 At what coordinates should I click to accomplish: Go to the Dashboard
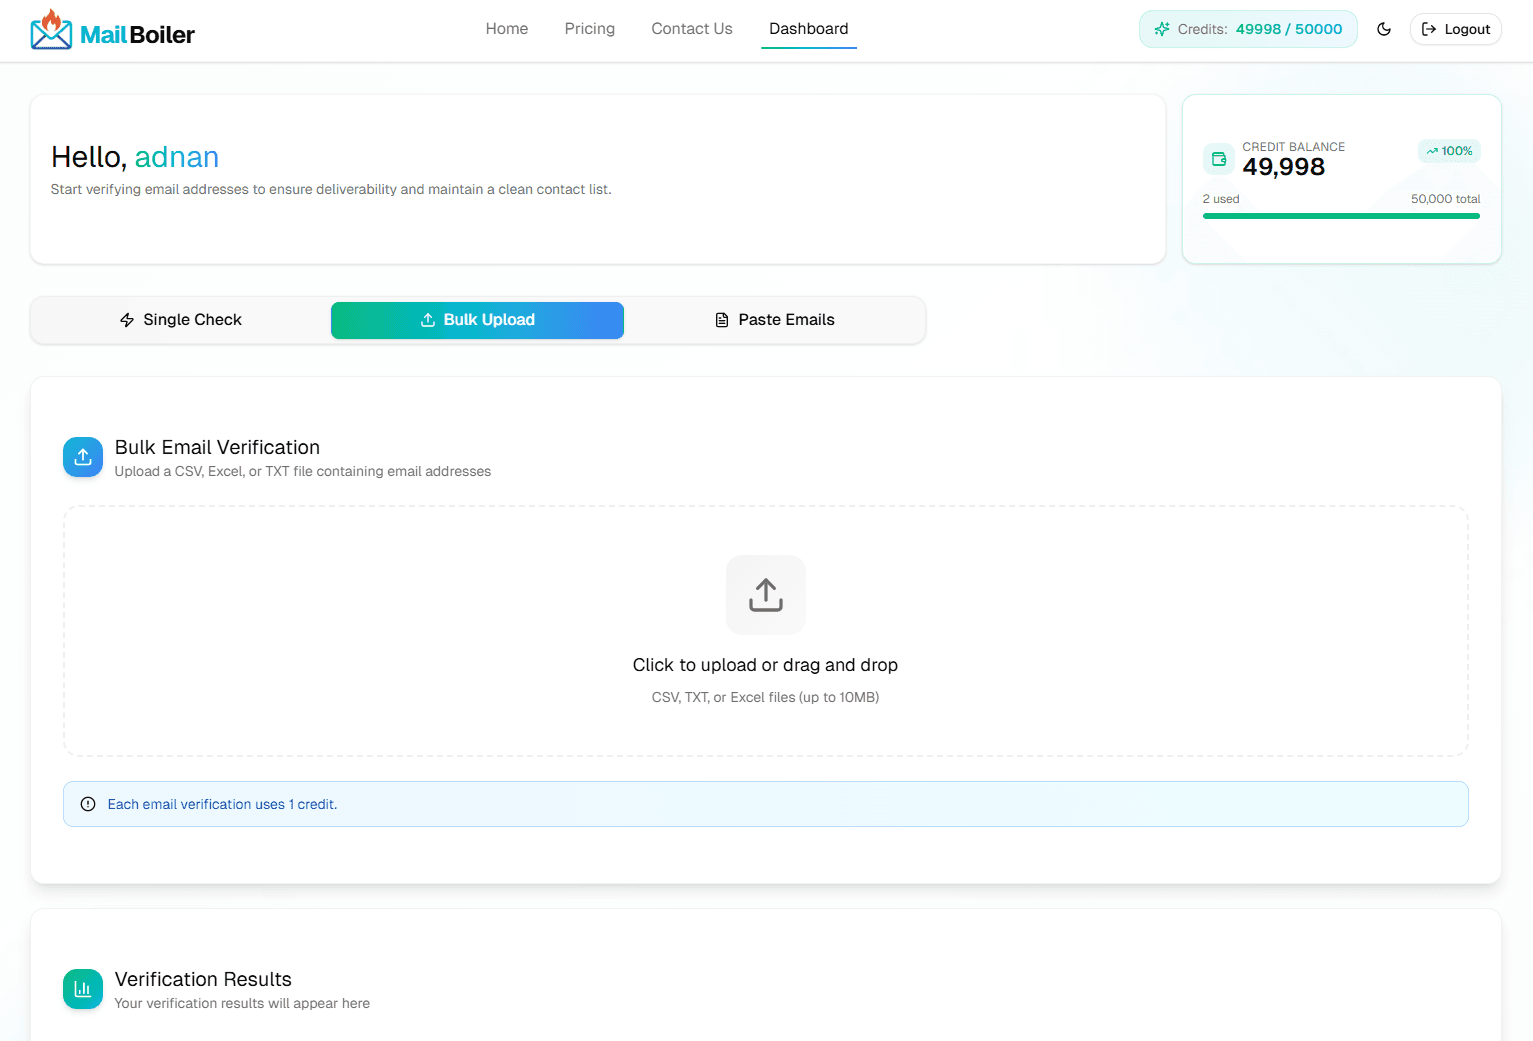[808, 29]
